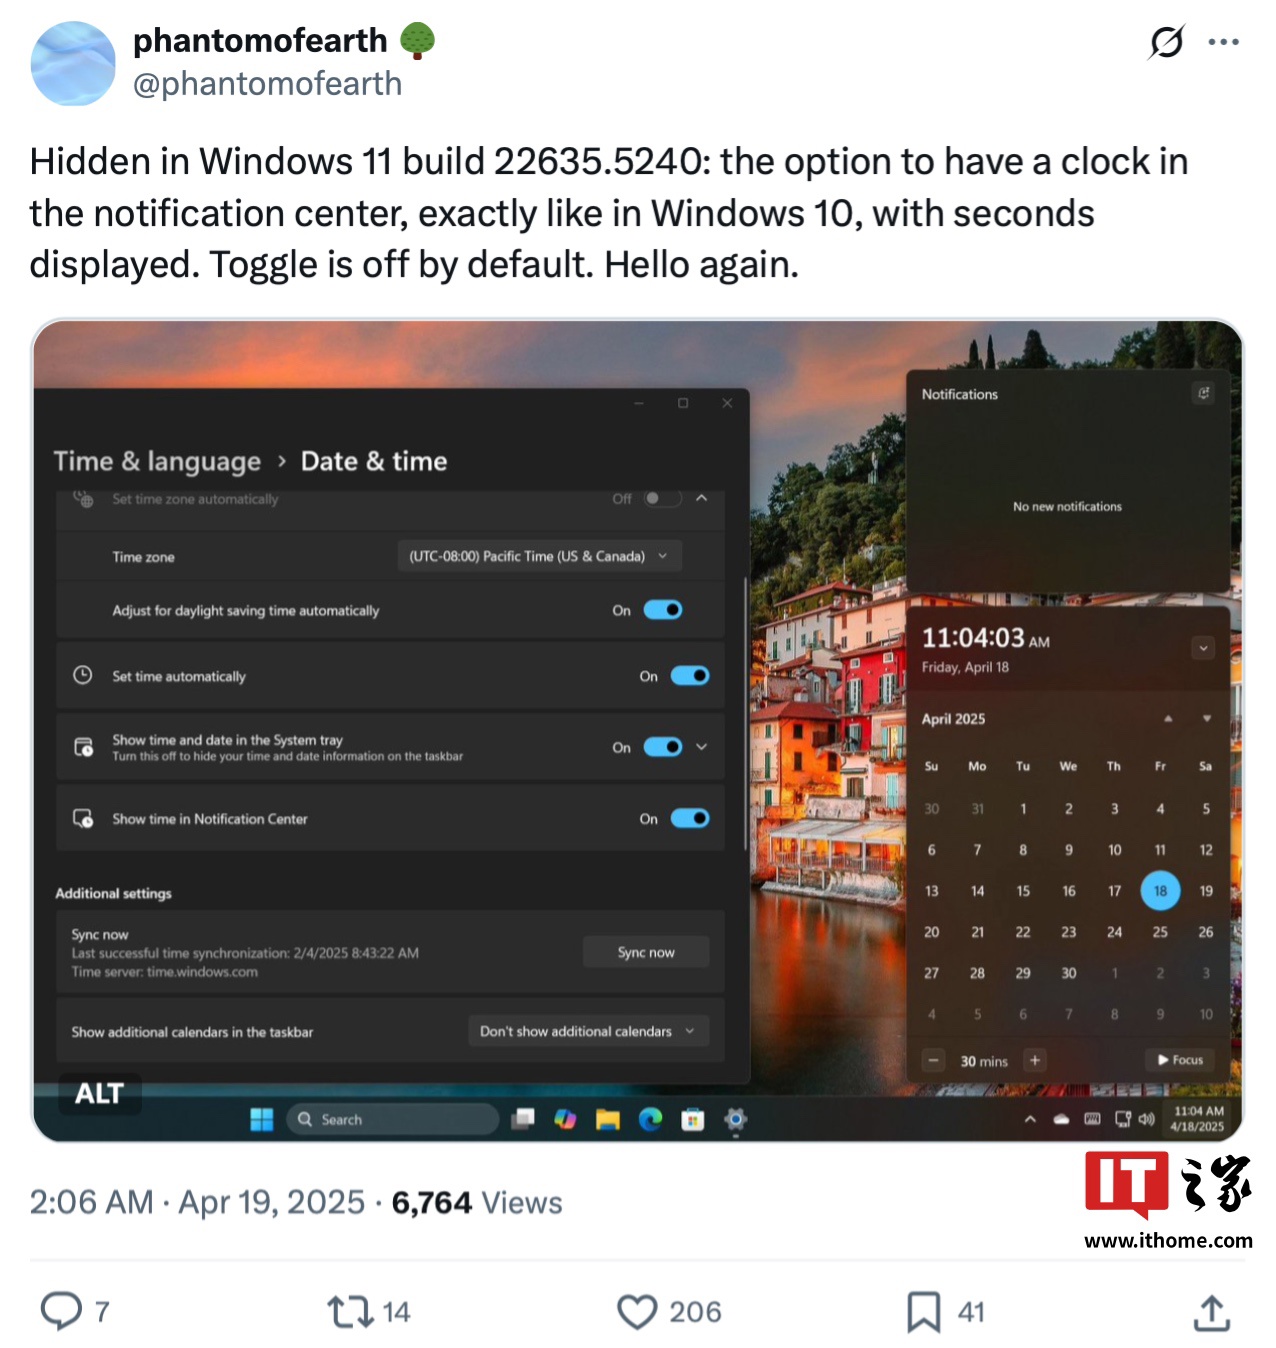Start a Focus session button
Screen dimensions: 1276x1348
(x=1180, y=1060)
